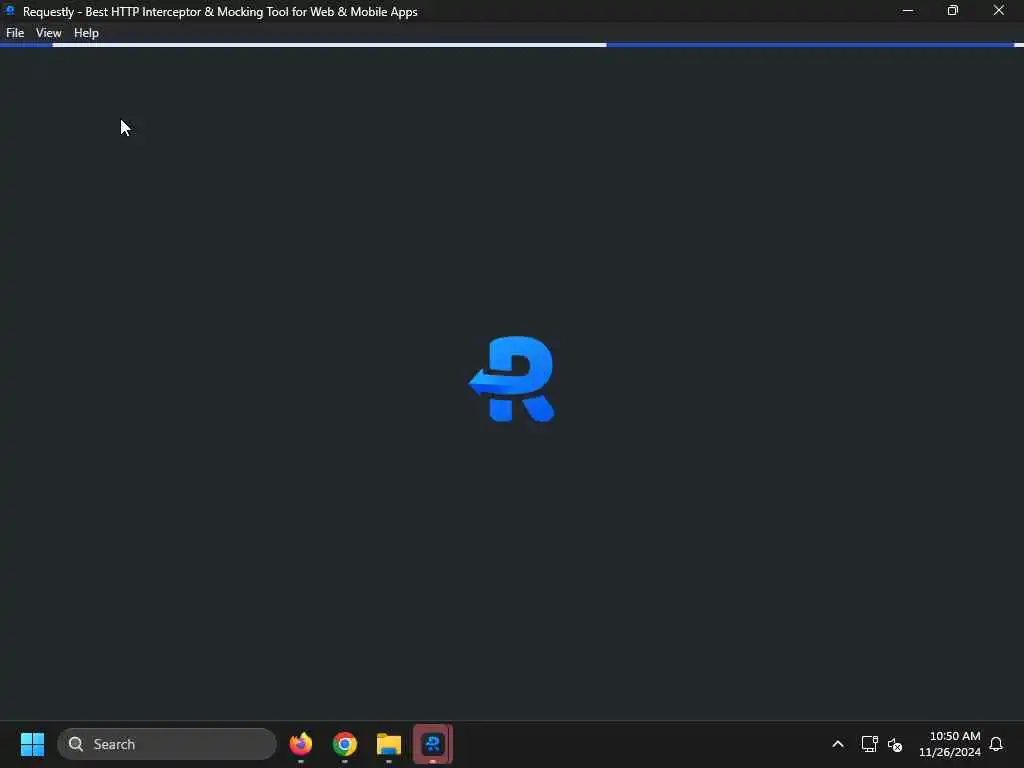The width and height of the screenshot is (1024, 768).
Task: Open the Help menu
Action: point(86,33)
